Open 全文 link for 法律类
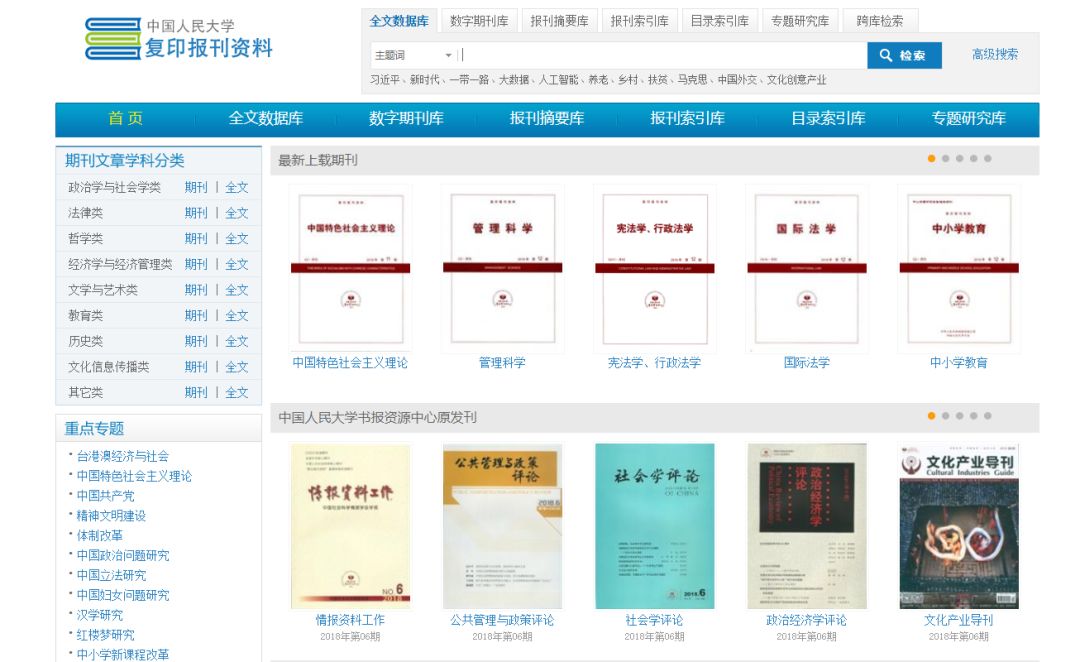The height and width of the screenshot is (662, 1080). click(x=236, y=213)
